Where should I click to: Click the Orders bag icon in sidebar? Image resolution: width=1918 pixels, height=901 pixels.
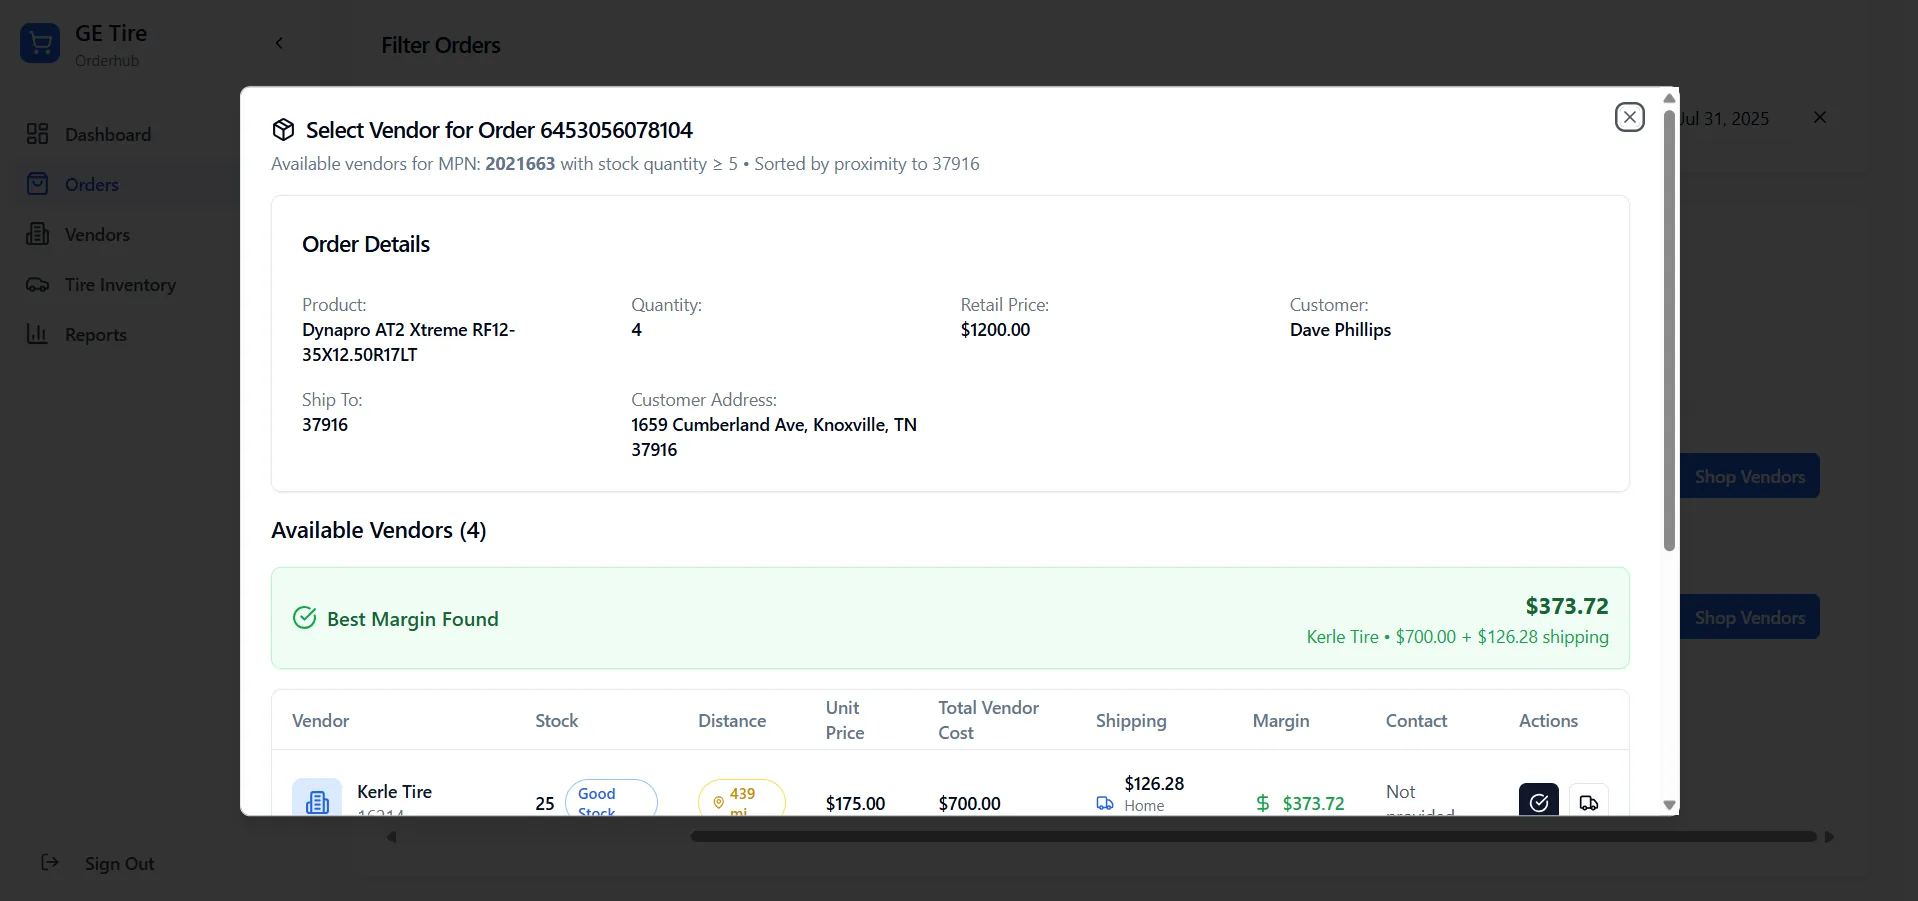point(37,184)
